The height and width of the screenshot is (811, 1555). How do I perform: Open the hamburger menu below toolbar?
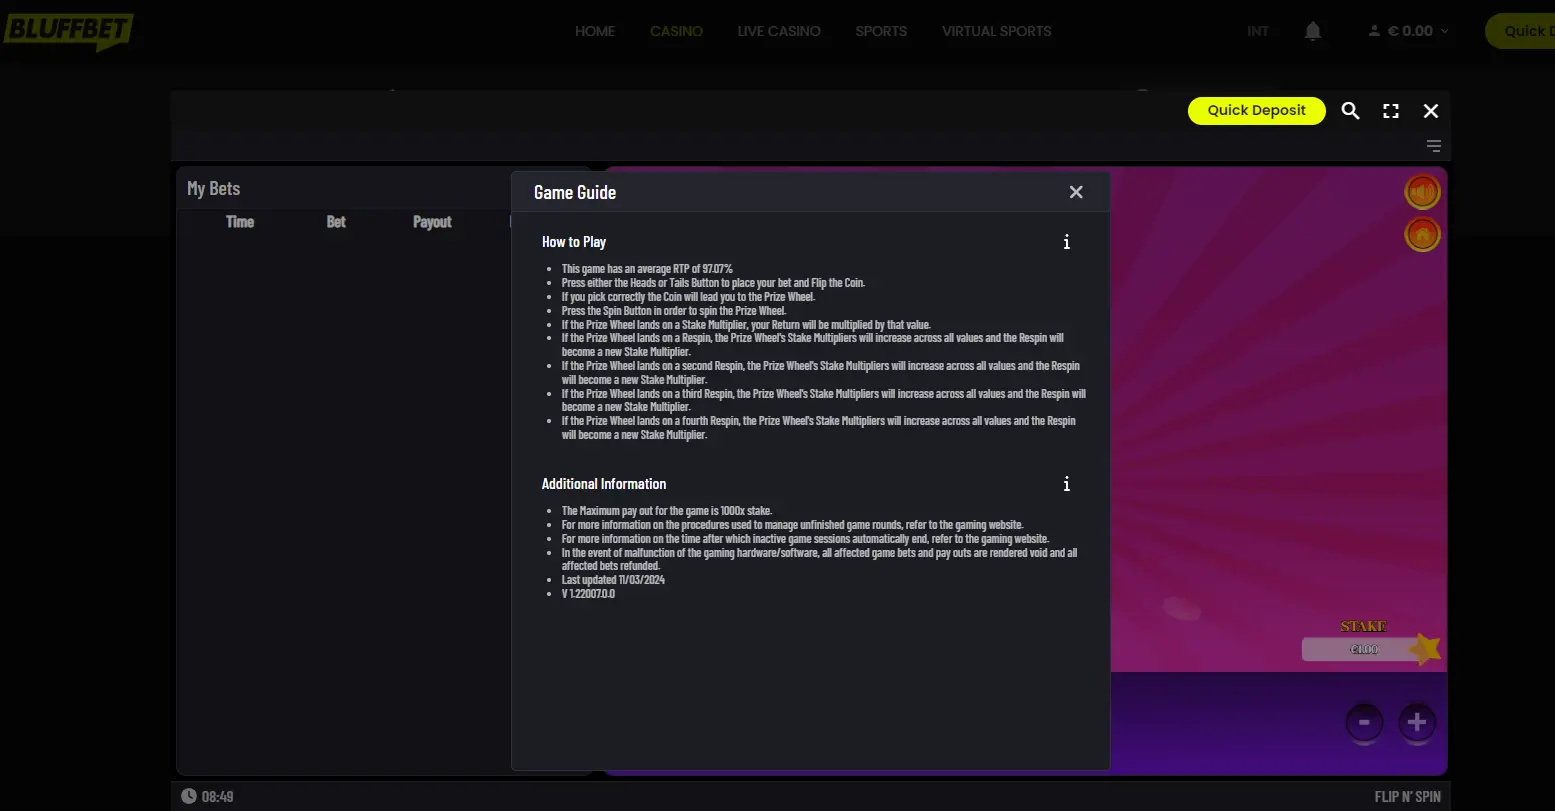point(1433,146)
